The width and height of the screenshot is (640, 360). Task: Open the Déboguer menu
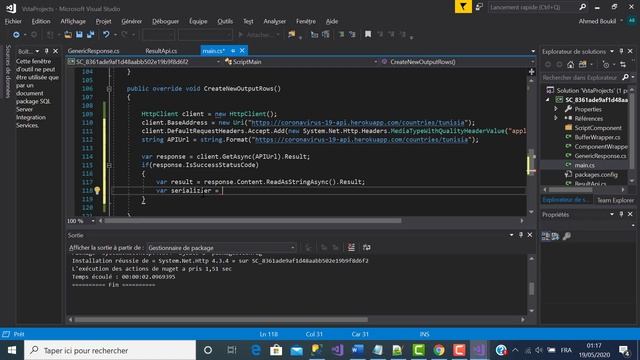tap(165, 21)
